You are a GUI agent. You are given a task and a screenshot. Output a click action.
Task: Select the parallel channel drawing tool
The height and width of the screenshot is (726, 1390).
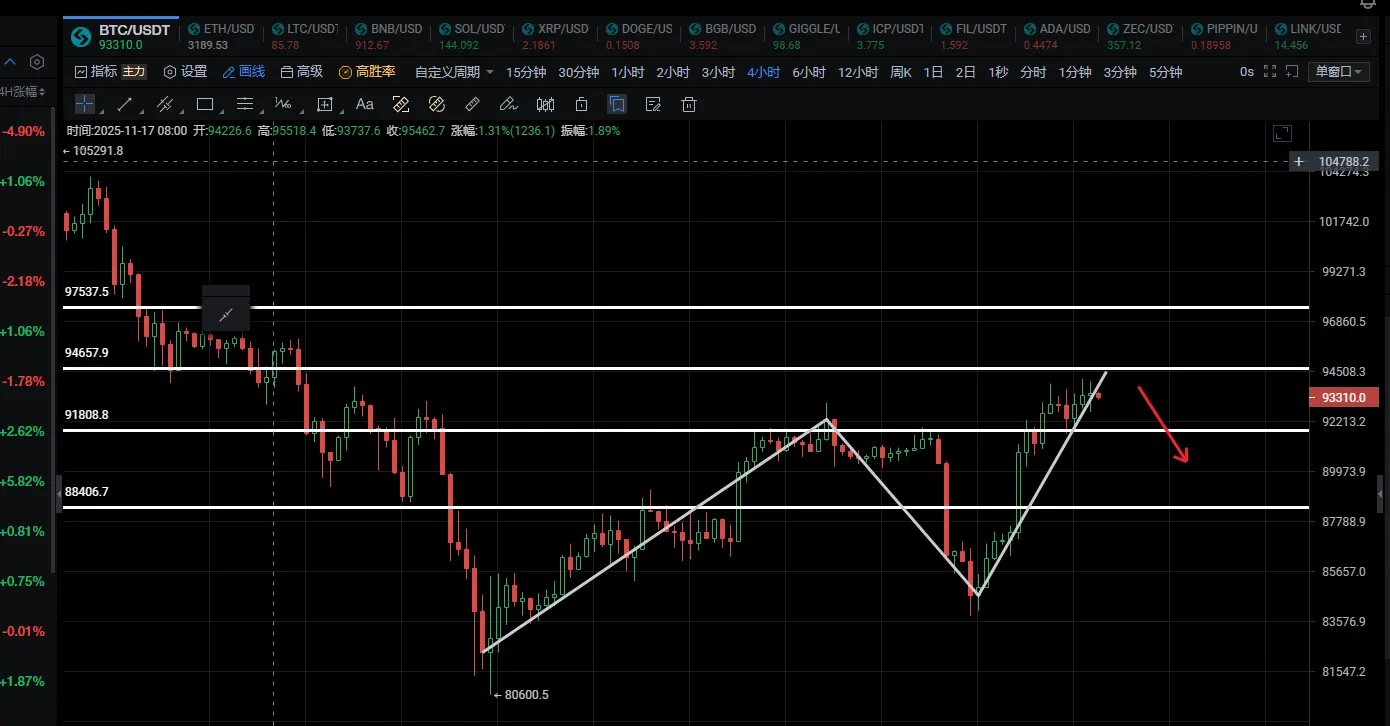(x=165, y=104)
